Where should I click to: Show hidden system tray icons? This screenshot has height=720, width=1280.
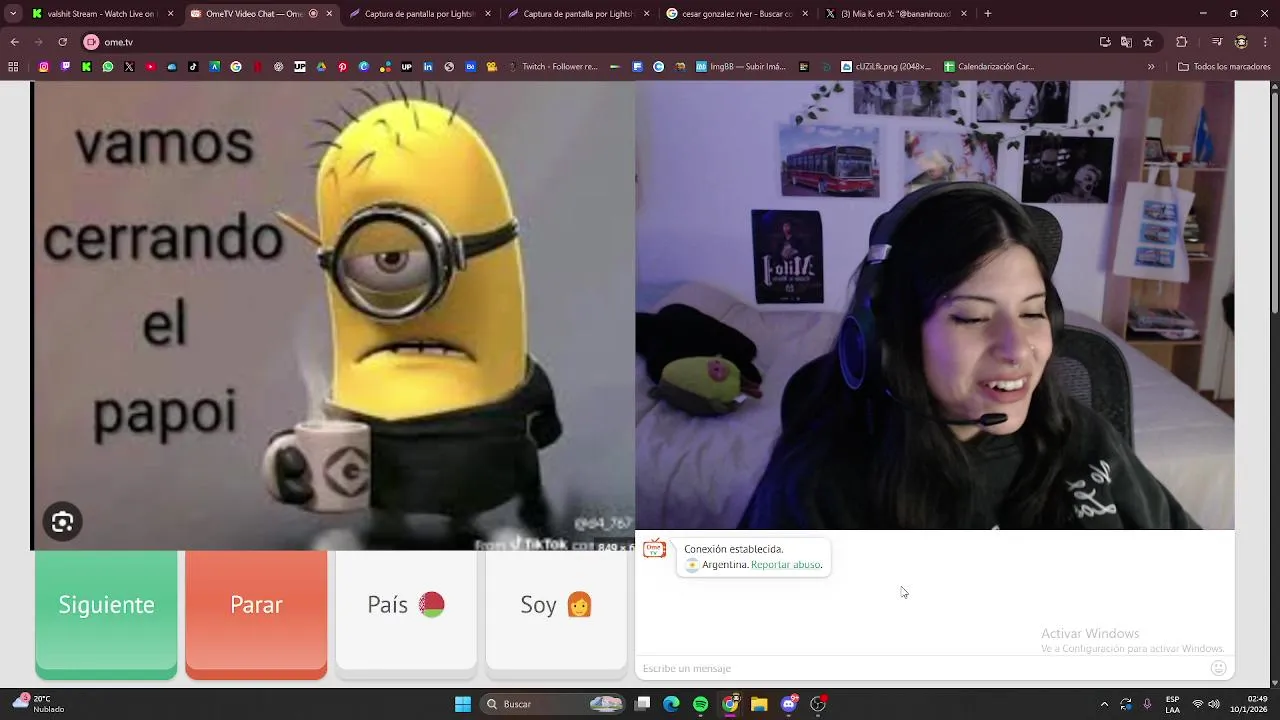pos(1104,704)
